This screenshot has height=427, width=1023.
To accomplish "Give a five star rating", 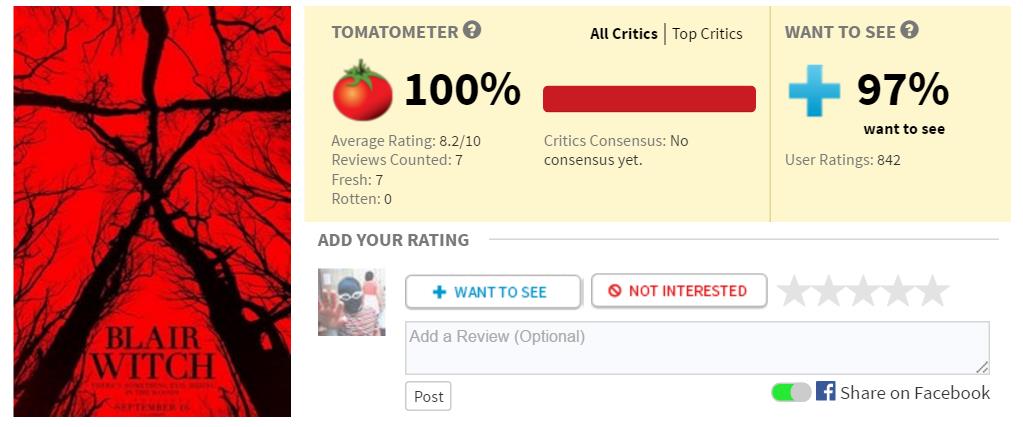I will click(932, 291).
